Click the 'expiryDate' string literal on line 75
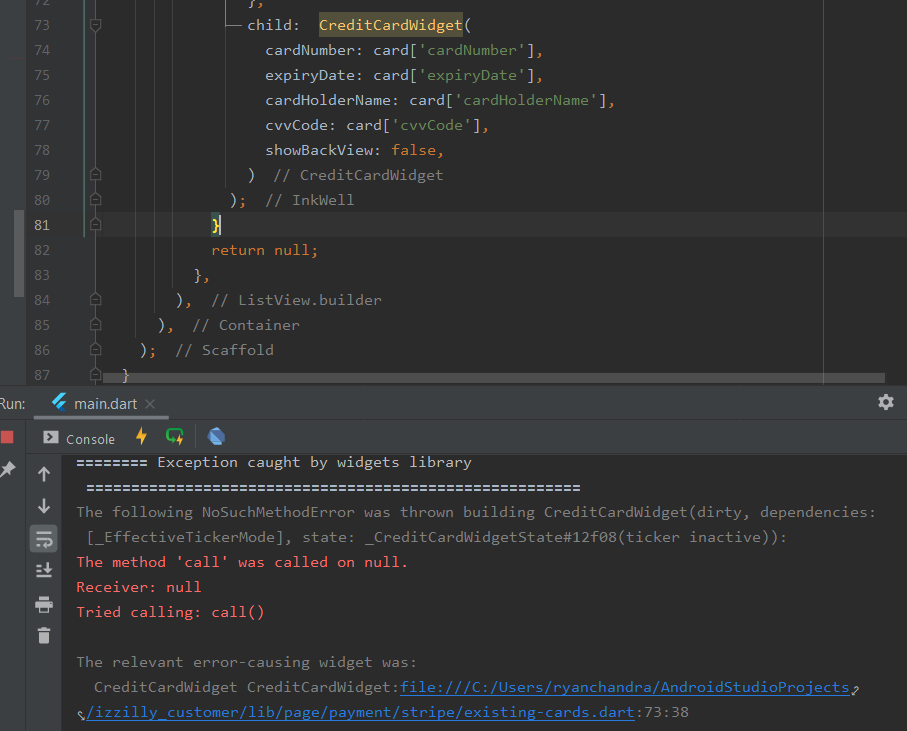907x731 pixels. click(472, 75)
